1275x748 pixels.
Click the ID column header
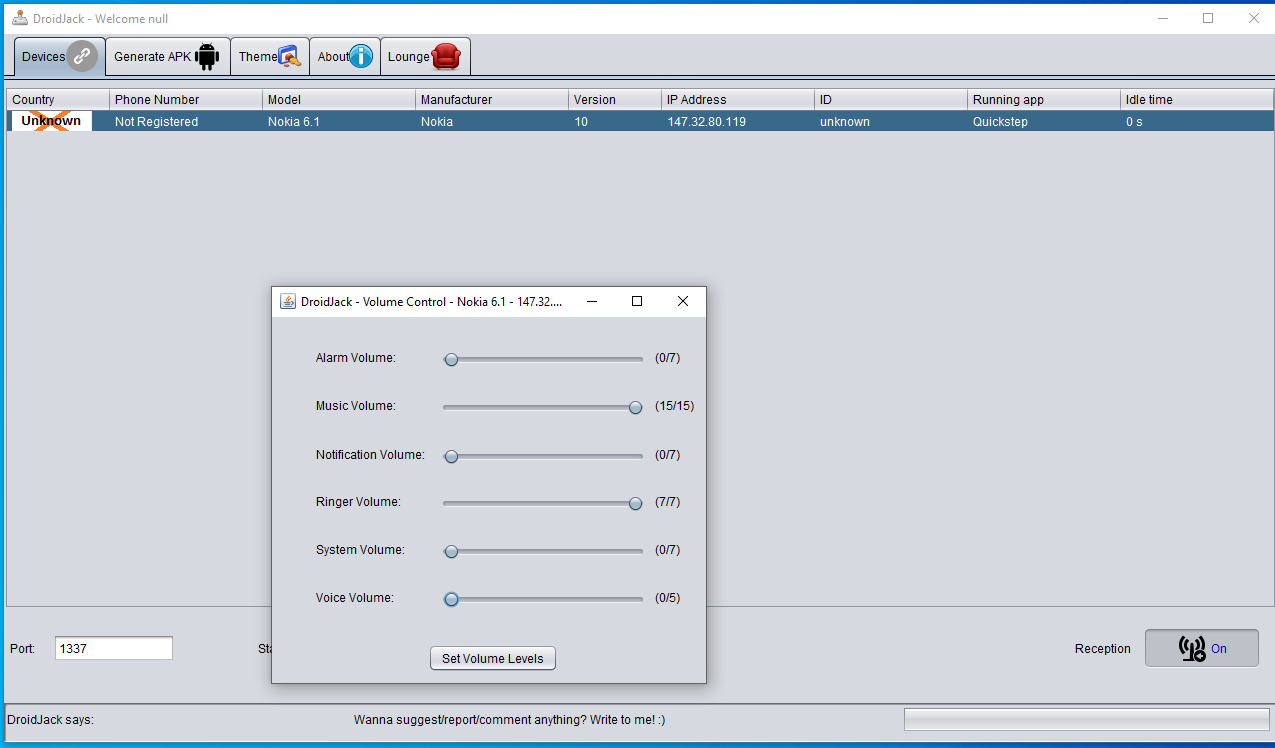click(891, 100)
